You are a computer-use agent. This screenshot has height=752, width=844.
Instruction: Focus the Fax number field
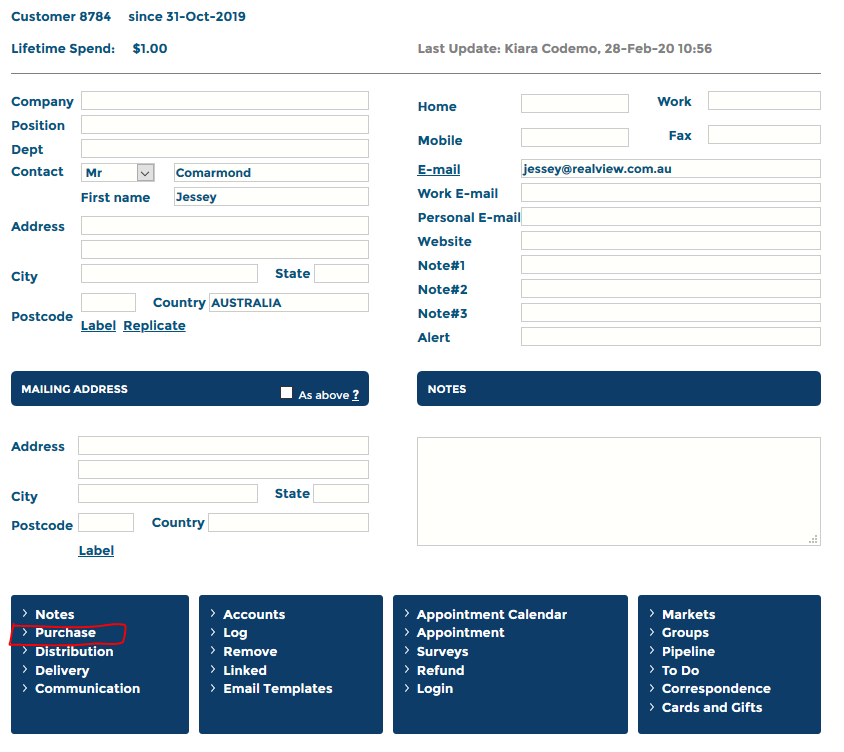click(764, 135)
